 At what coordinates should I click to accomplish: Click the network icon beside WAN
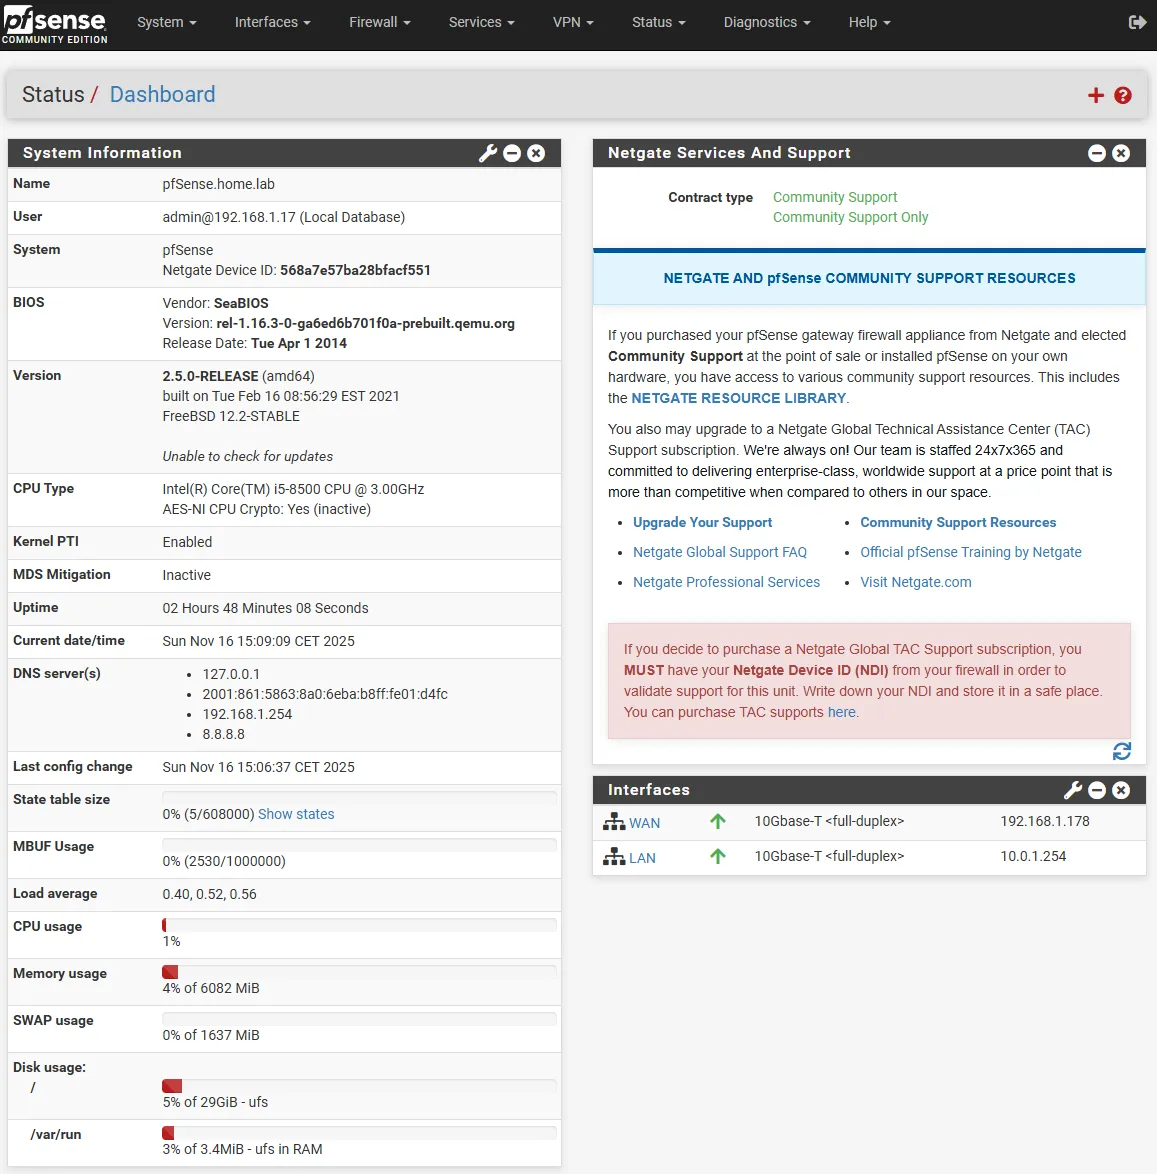pos(613,821)
